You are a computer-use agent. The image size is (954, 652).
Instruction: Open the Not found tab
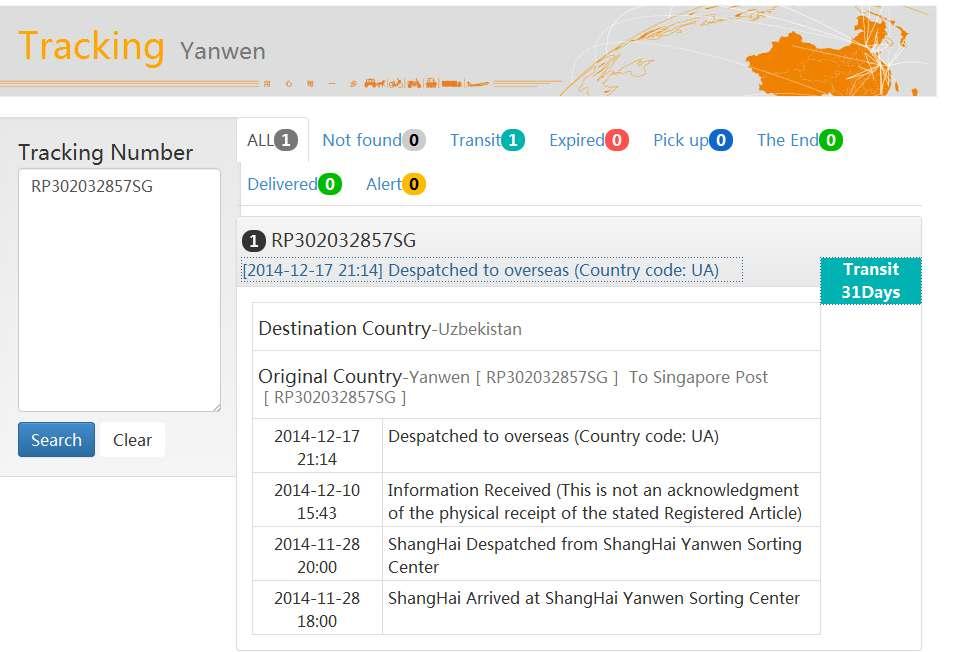click(374, 140)
